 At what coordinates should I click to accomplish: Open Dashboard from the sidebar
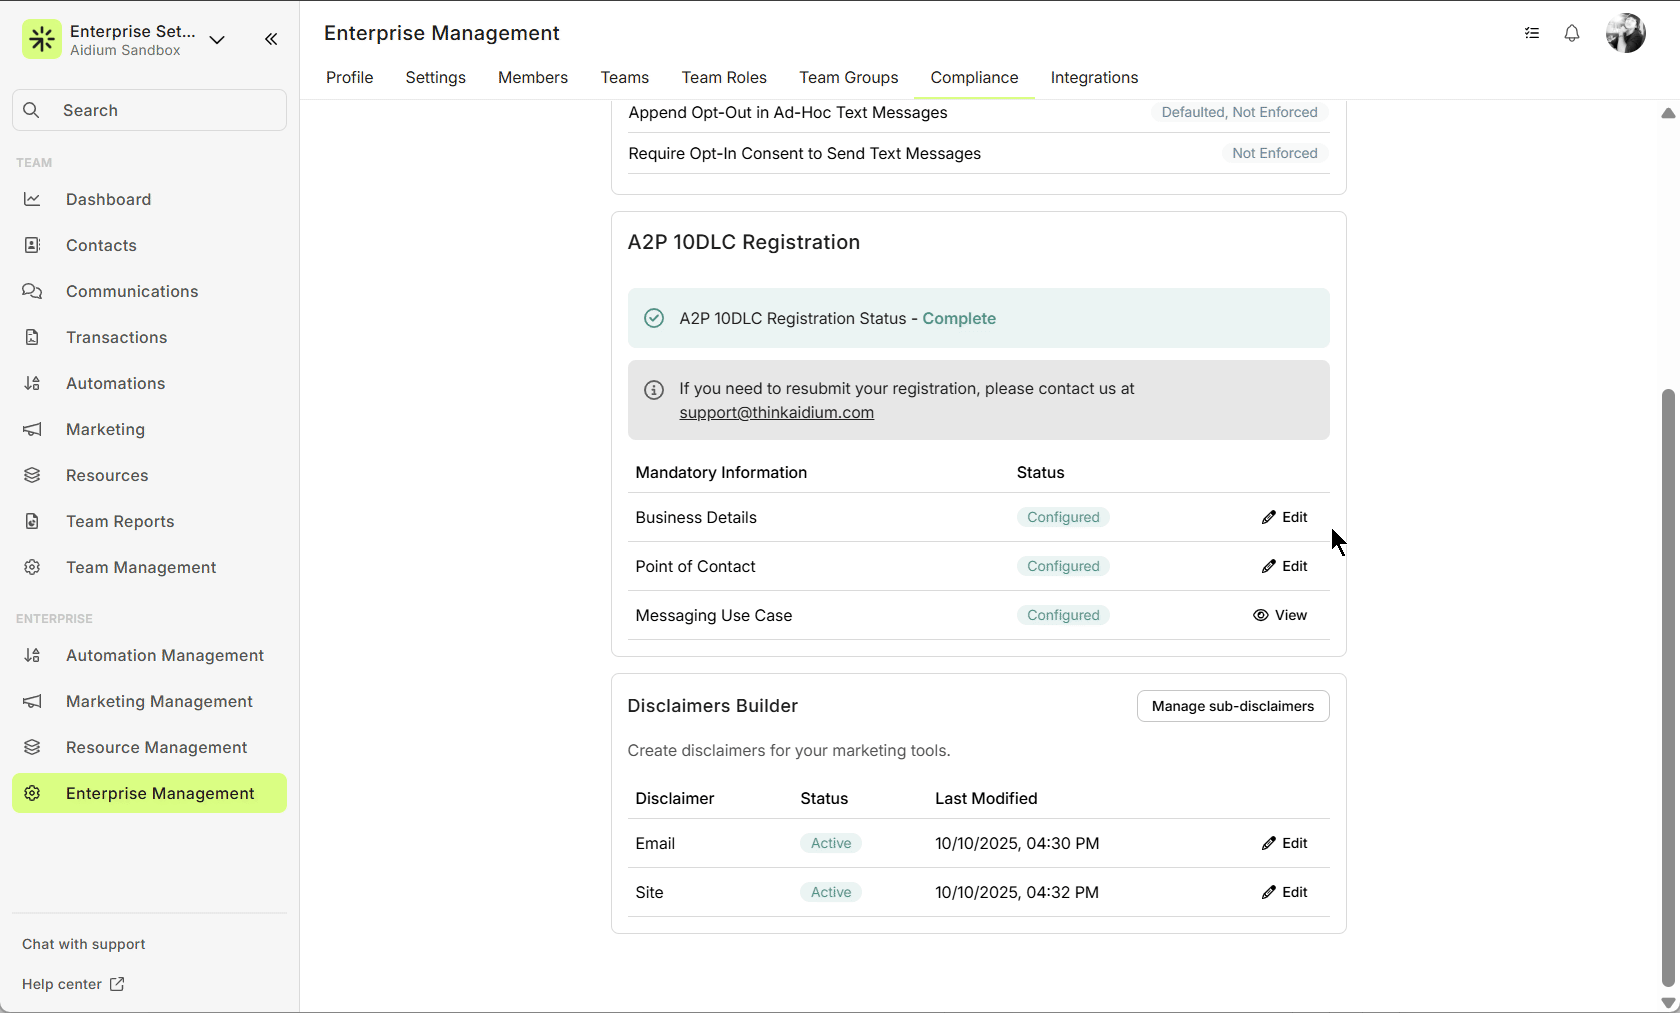click(x=108, y=199)
